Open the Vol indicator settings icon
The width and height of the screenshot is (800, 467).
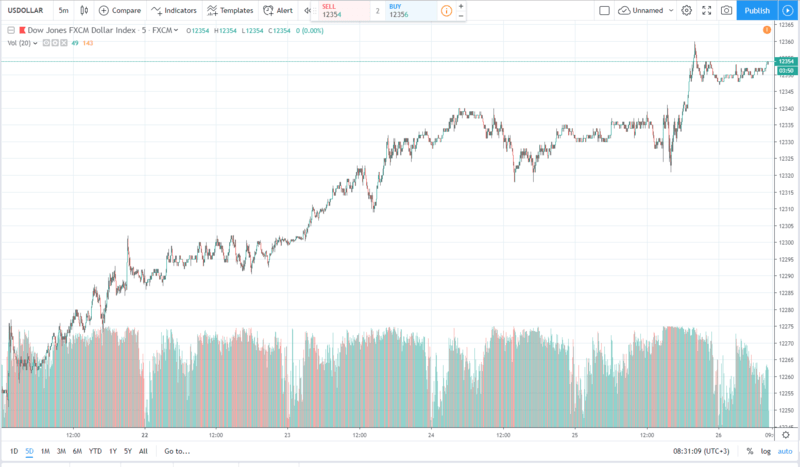[55, 43]
